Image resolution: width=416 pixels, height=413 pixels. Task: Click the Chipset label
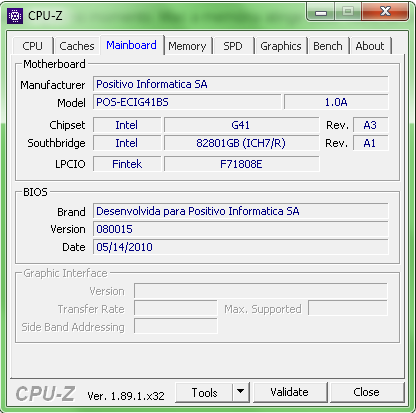(67, 125)
